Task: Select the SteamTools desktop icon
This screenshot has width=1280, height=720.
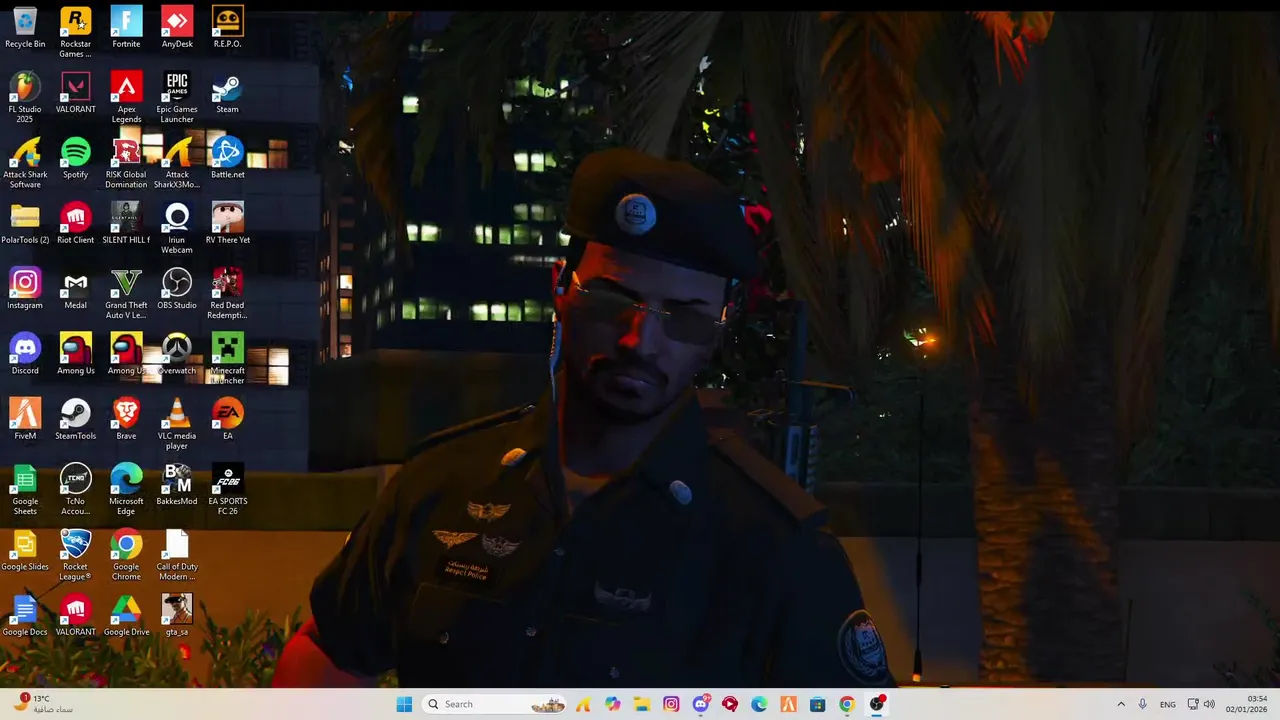Action: (x=76, y=420)
